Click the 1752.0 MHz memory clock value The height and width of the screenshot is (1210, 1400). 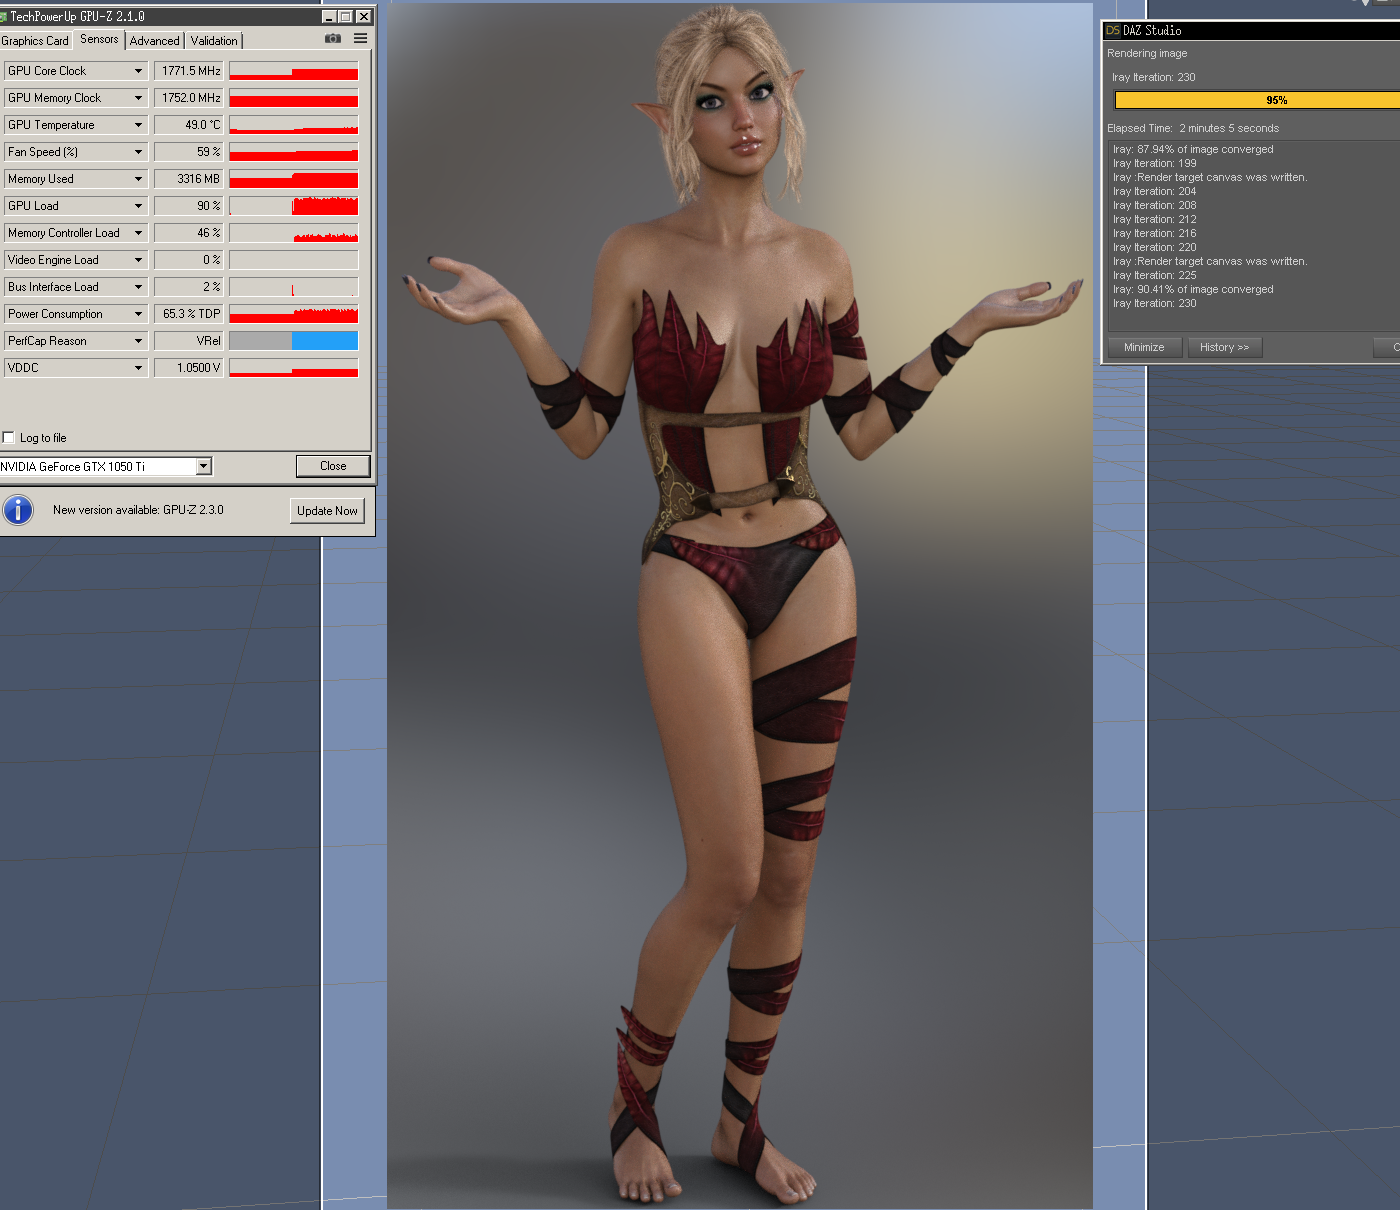coord(188,98)
